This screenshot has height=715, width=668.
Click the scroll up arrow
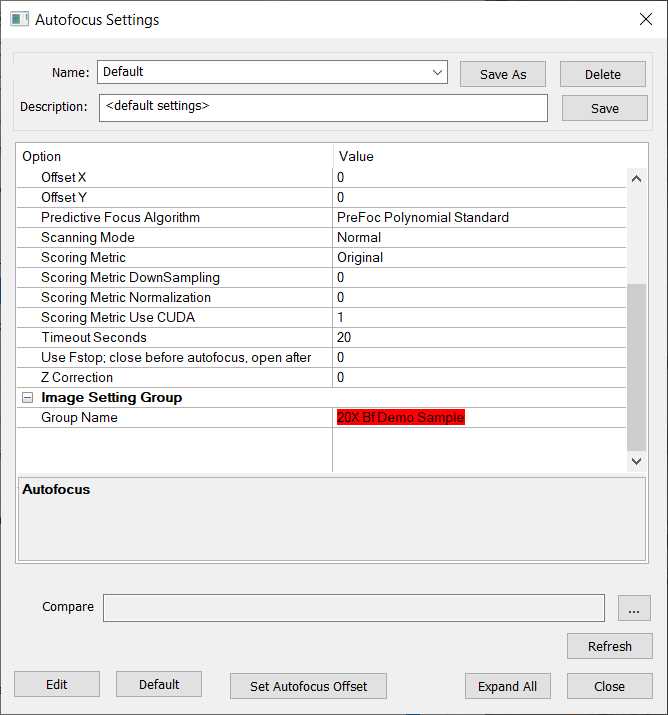coord(636,178)
